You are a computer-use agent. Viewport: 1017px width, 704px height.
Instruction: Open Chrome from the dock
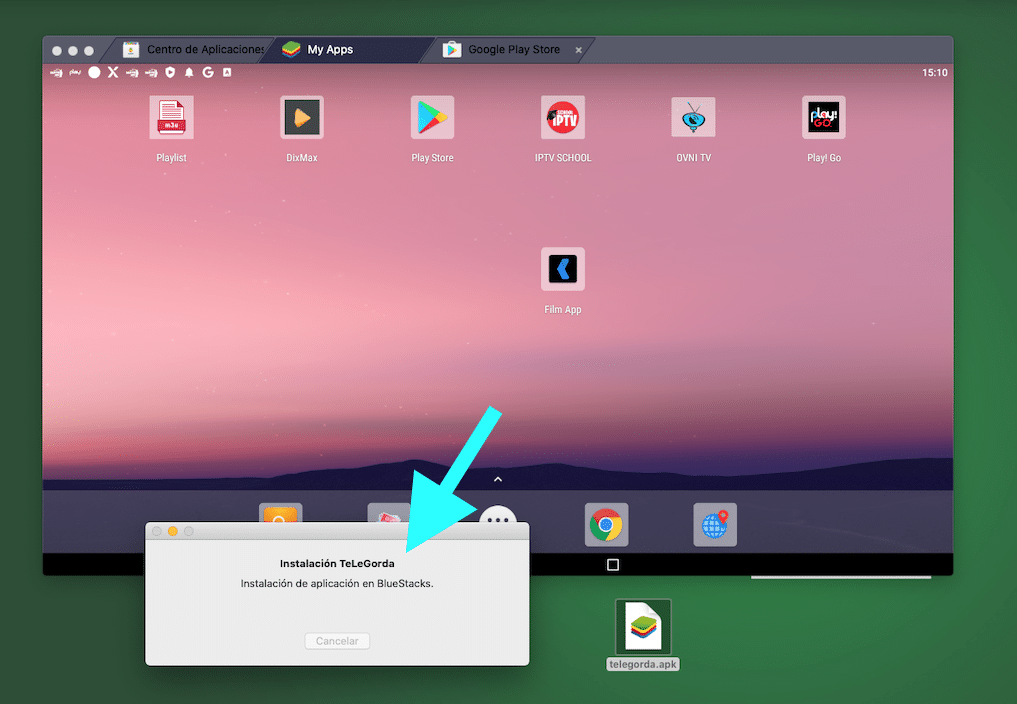606,523
